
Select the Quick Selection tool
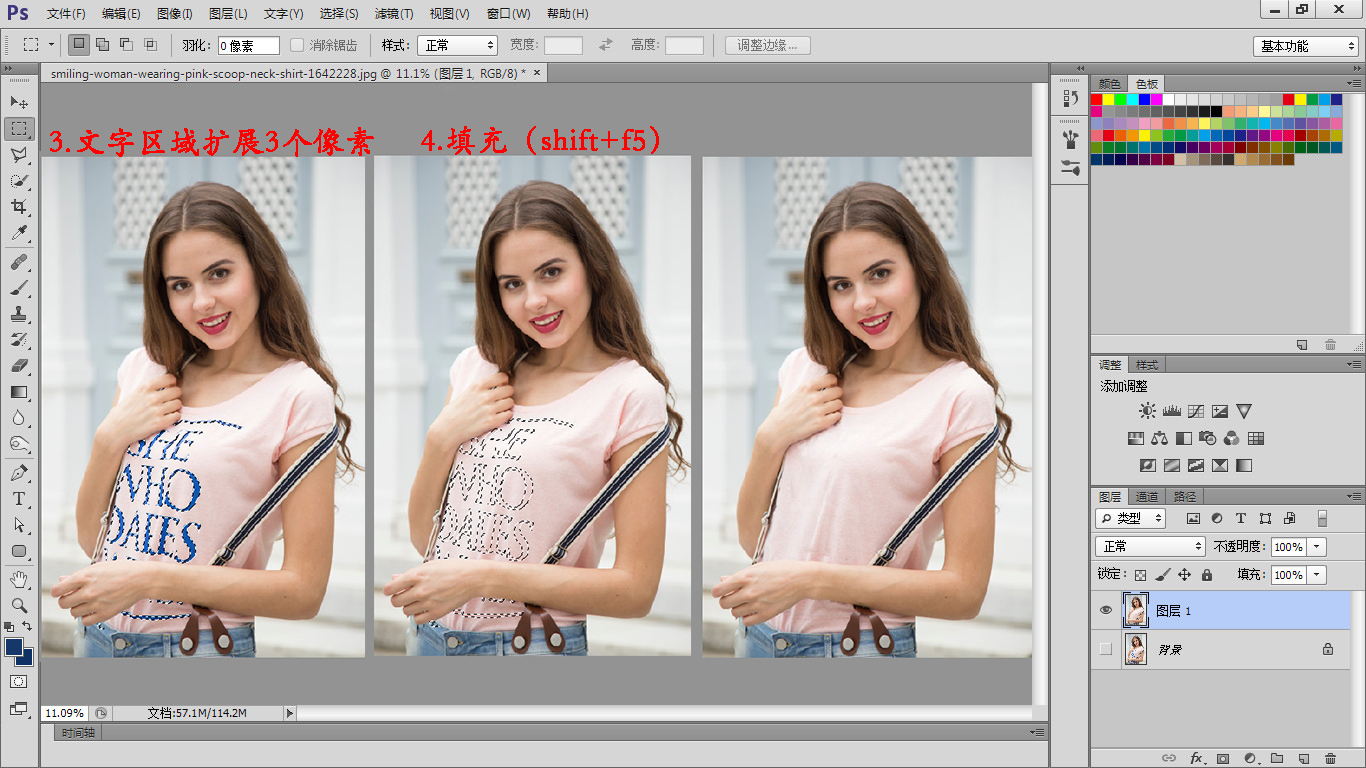[x=19, y=181]
